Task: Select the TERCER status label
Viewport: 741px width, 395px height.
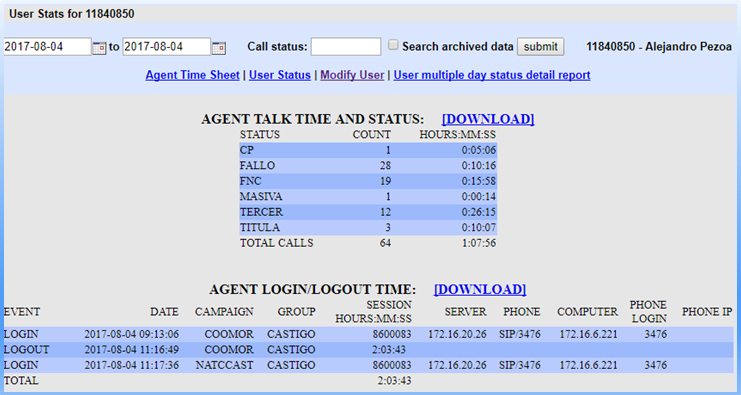Action: [x=261, y=212]
